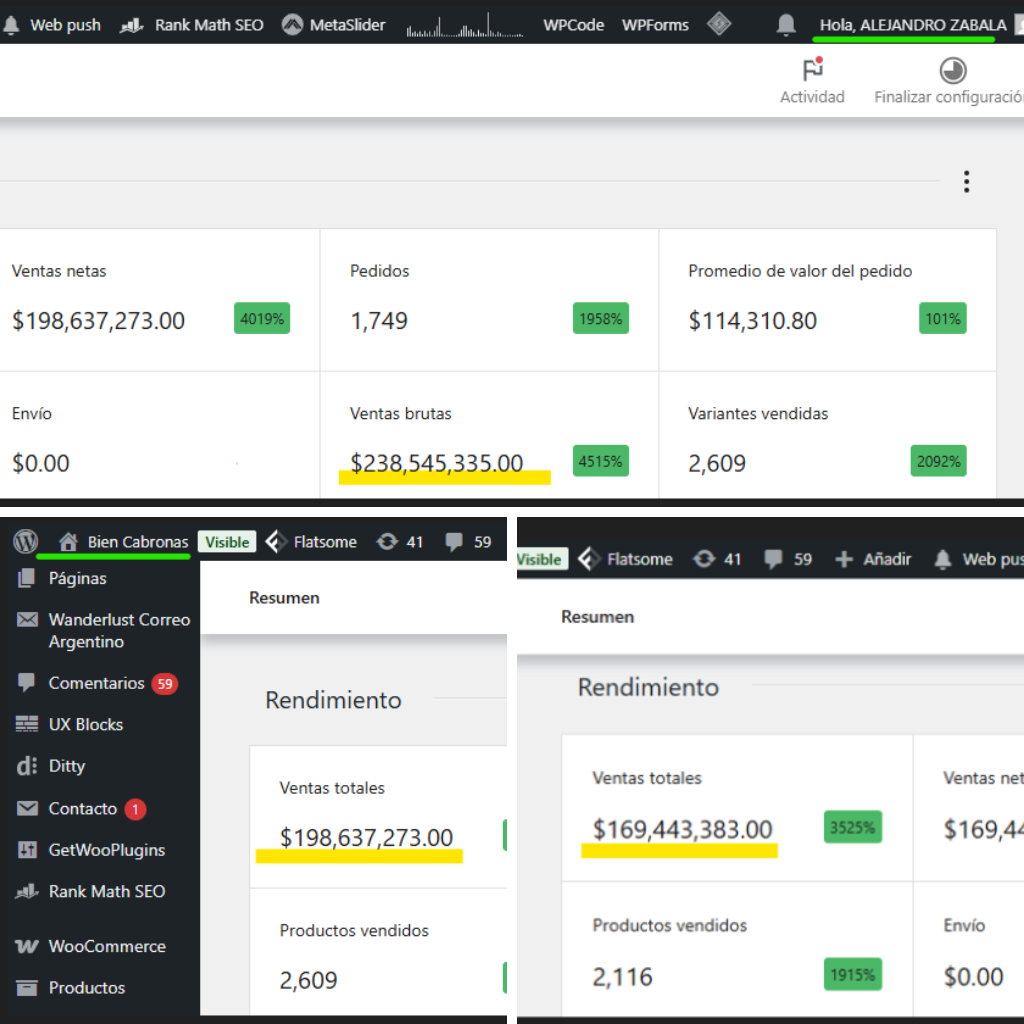Open the WordPress logo menu
Viewport: 1024px width, 1024px height.
(x=25, y=542)
